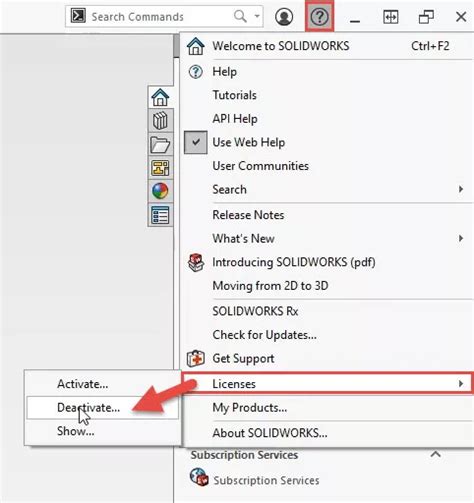Viewport: 474px width, 503px height.
Task: Click the Help question mark icon in menu
Action: coord(196,72)
